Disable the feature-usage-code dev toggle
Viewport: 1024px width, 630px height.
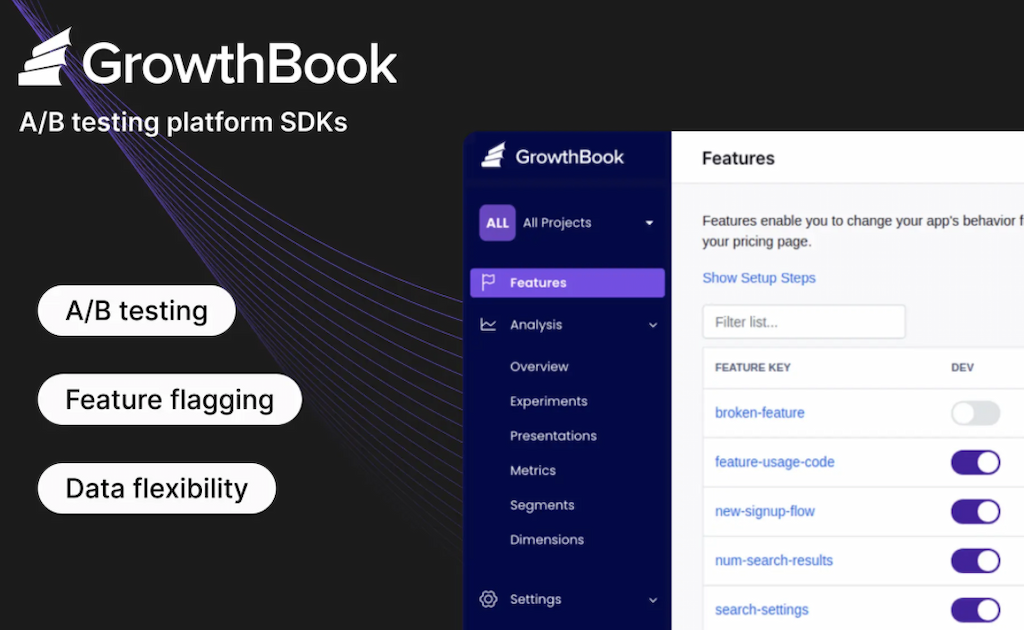click(x=975, y=462)
